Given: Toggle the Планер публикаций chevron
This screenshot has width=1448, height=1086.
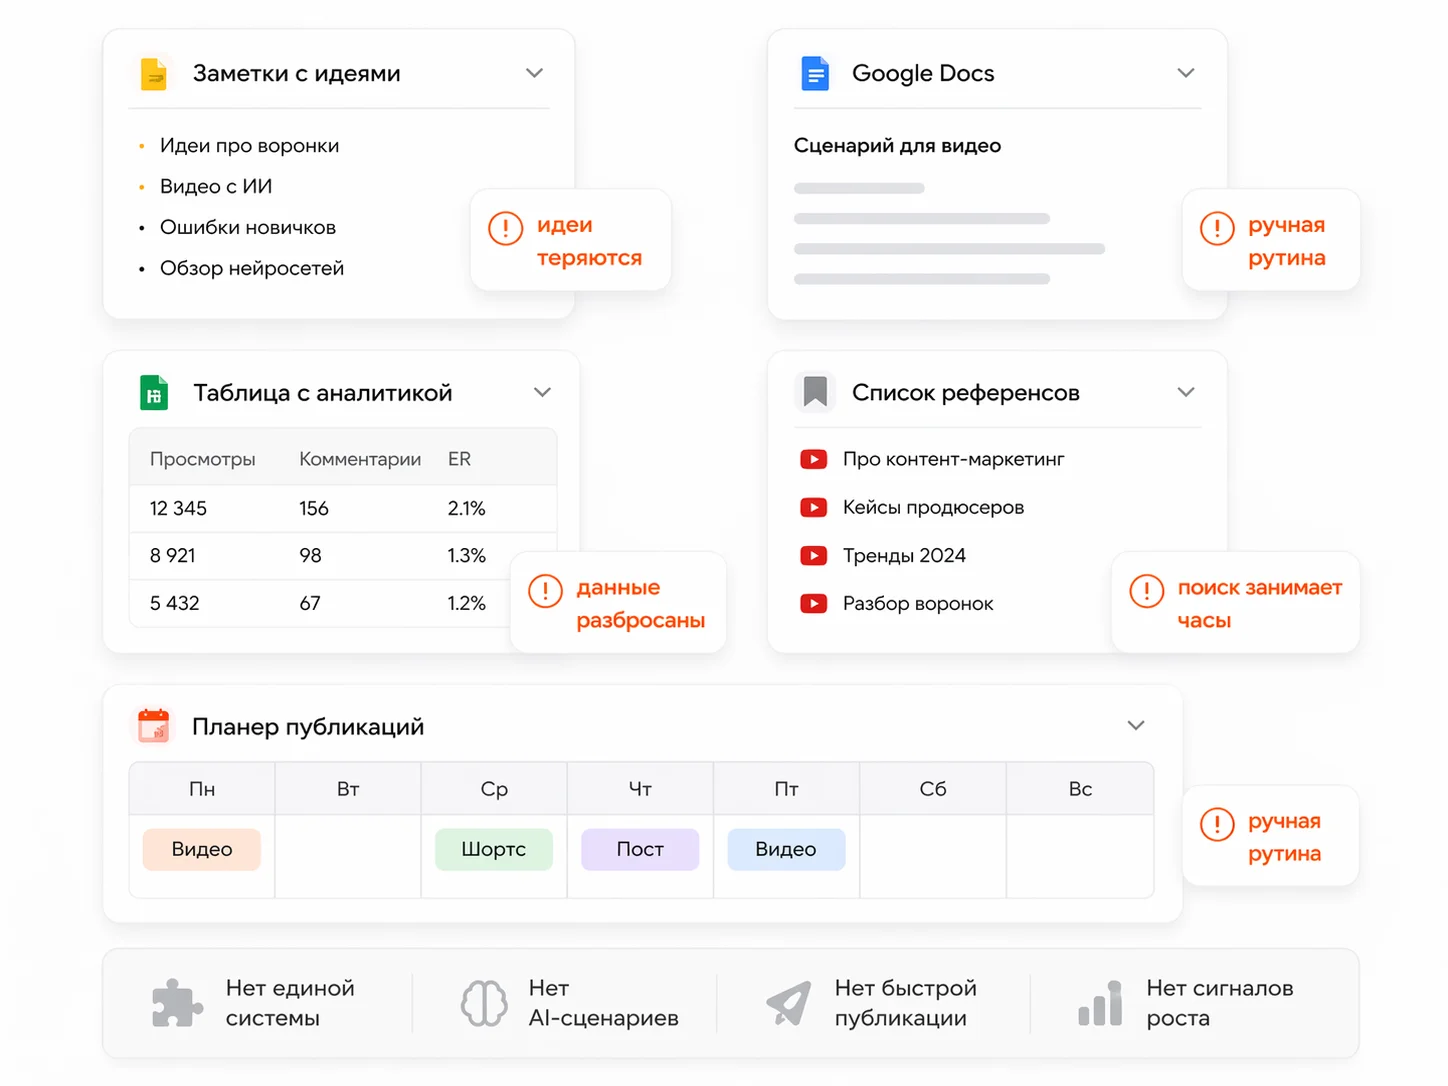Looking at the screenshot, I should [1136, 726].
